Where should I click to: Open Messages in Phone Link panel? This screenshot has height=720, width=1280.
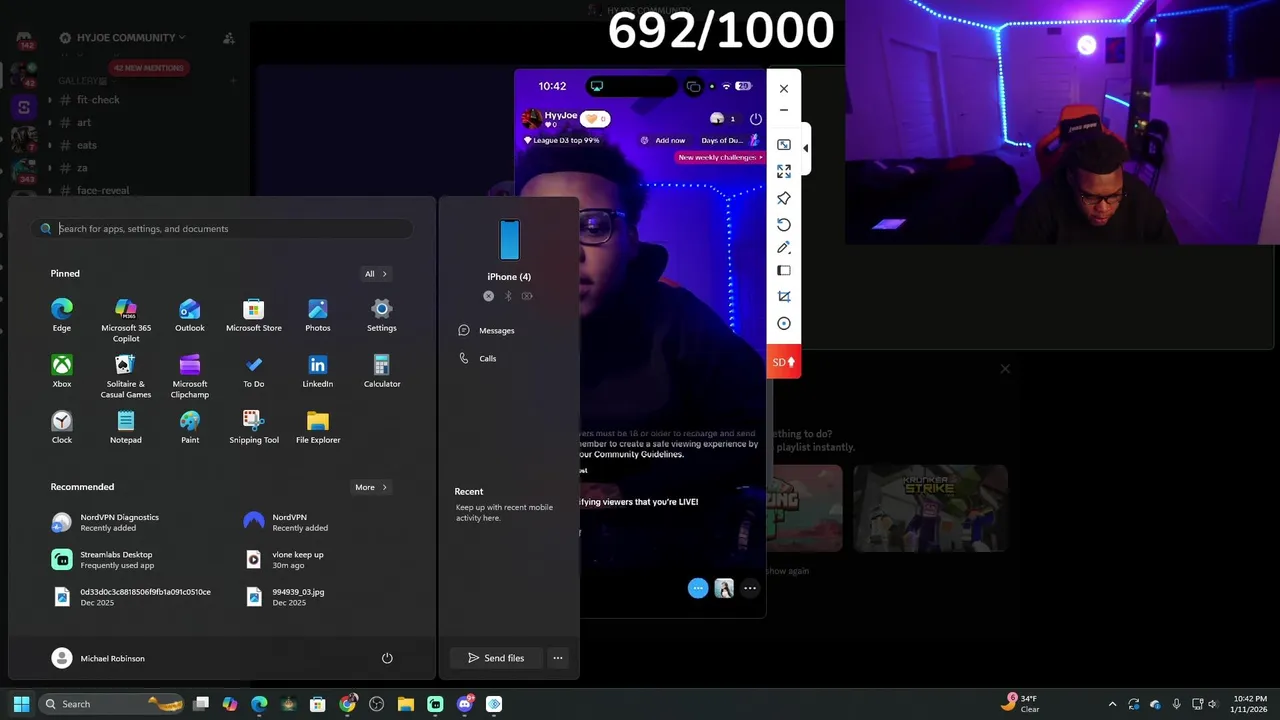tap(487, 331)
